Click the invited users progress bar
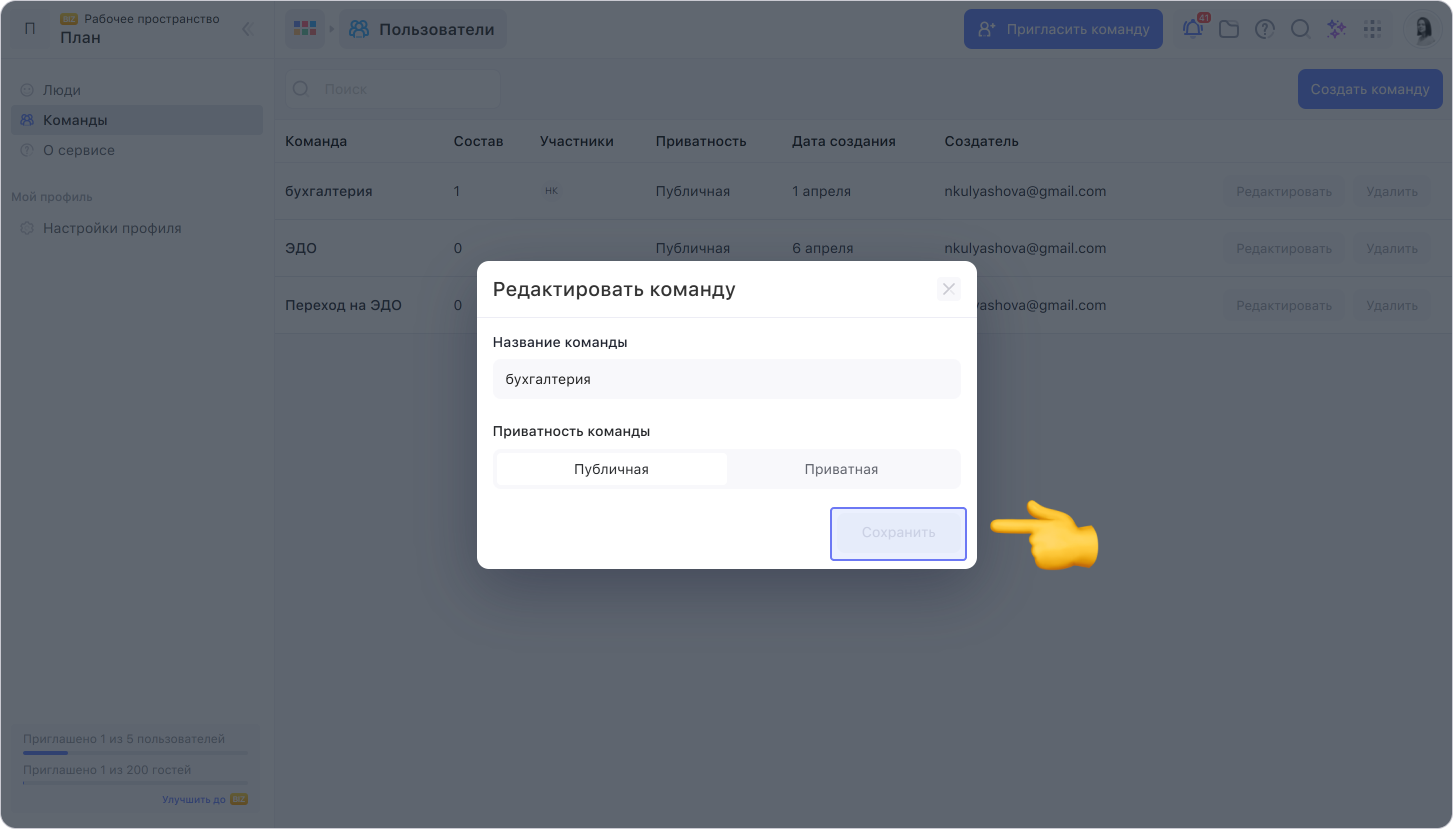The width and height of the screenshot is (1453, 829). point(135,752)
